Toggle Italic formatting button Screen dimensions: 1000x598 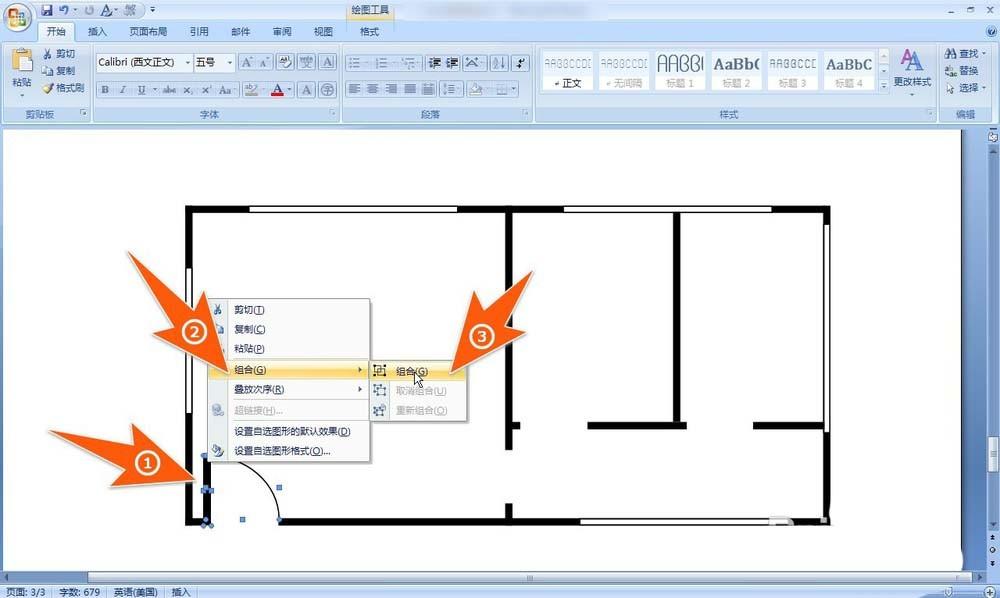point(123,90)
